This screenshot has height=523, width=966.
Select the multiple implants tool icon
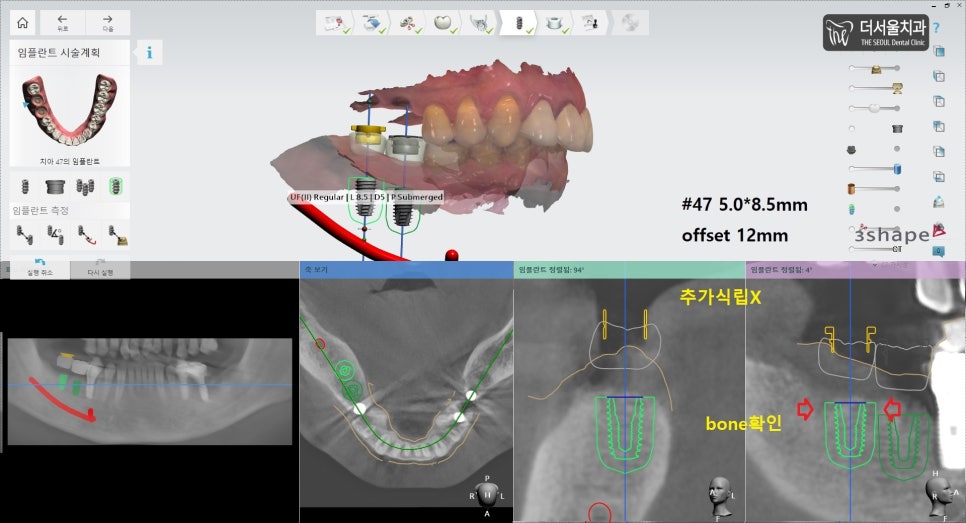coord(85,186)
